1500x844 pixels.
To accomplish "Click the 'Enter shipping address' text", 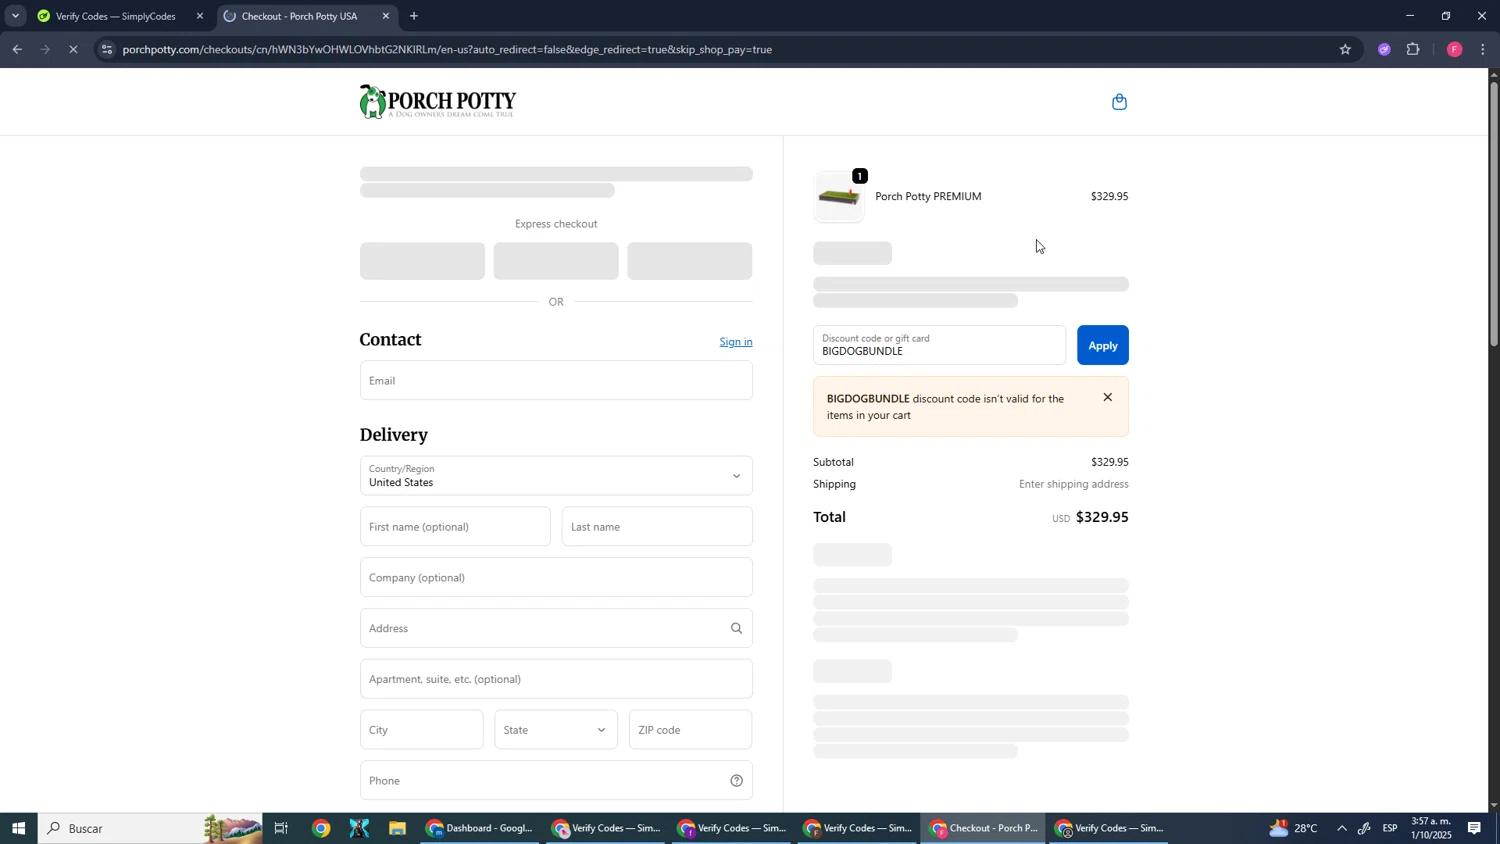I will [x=1073, y=485].
